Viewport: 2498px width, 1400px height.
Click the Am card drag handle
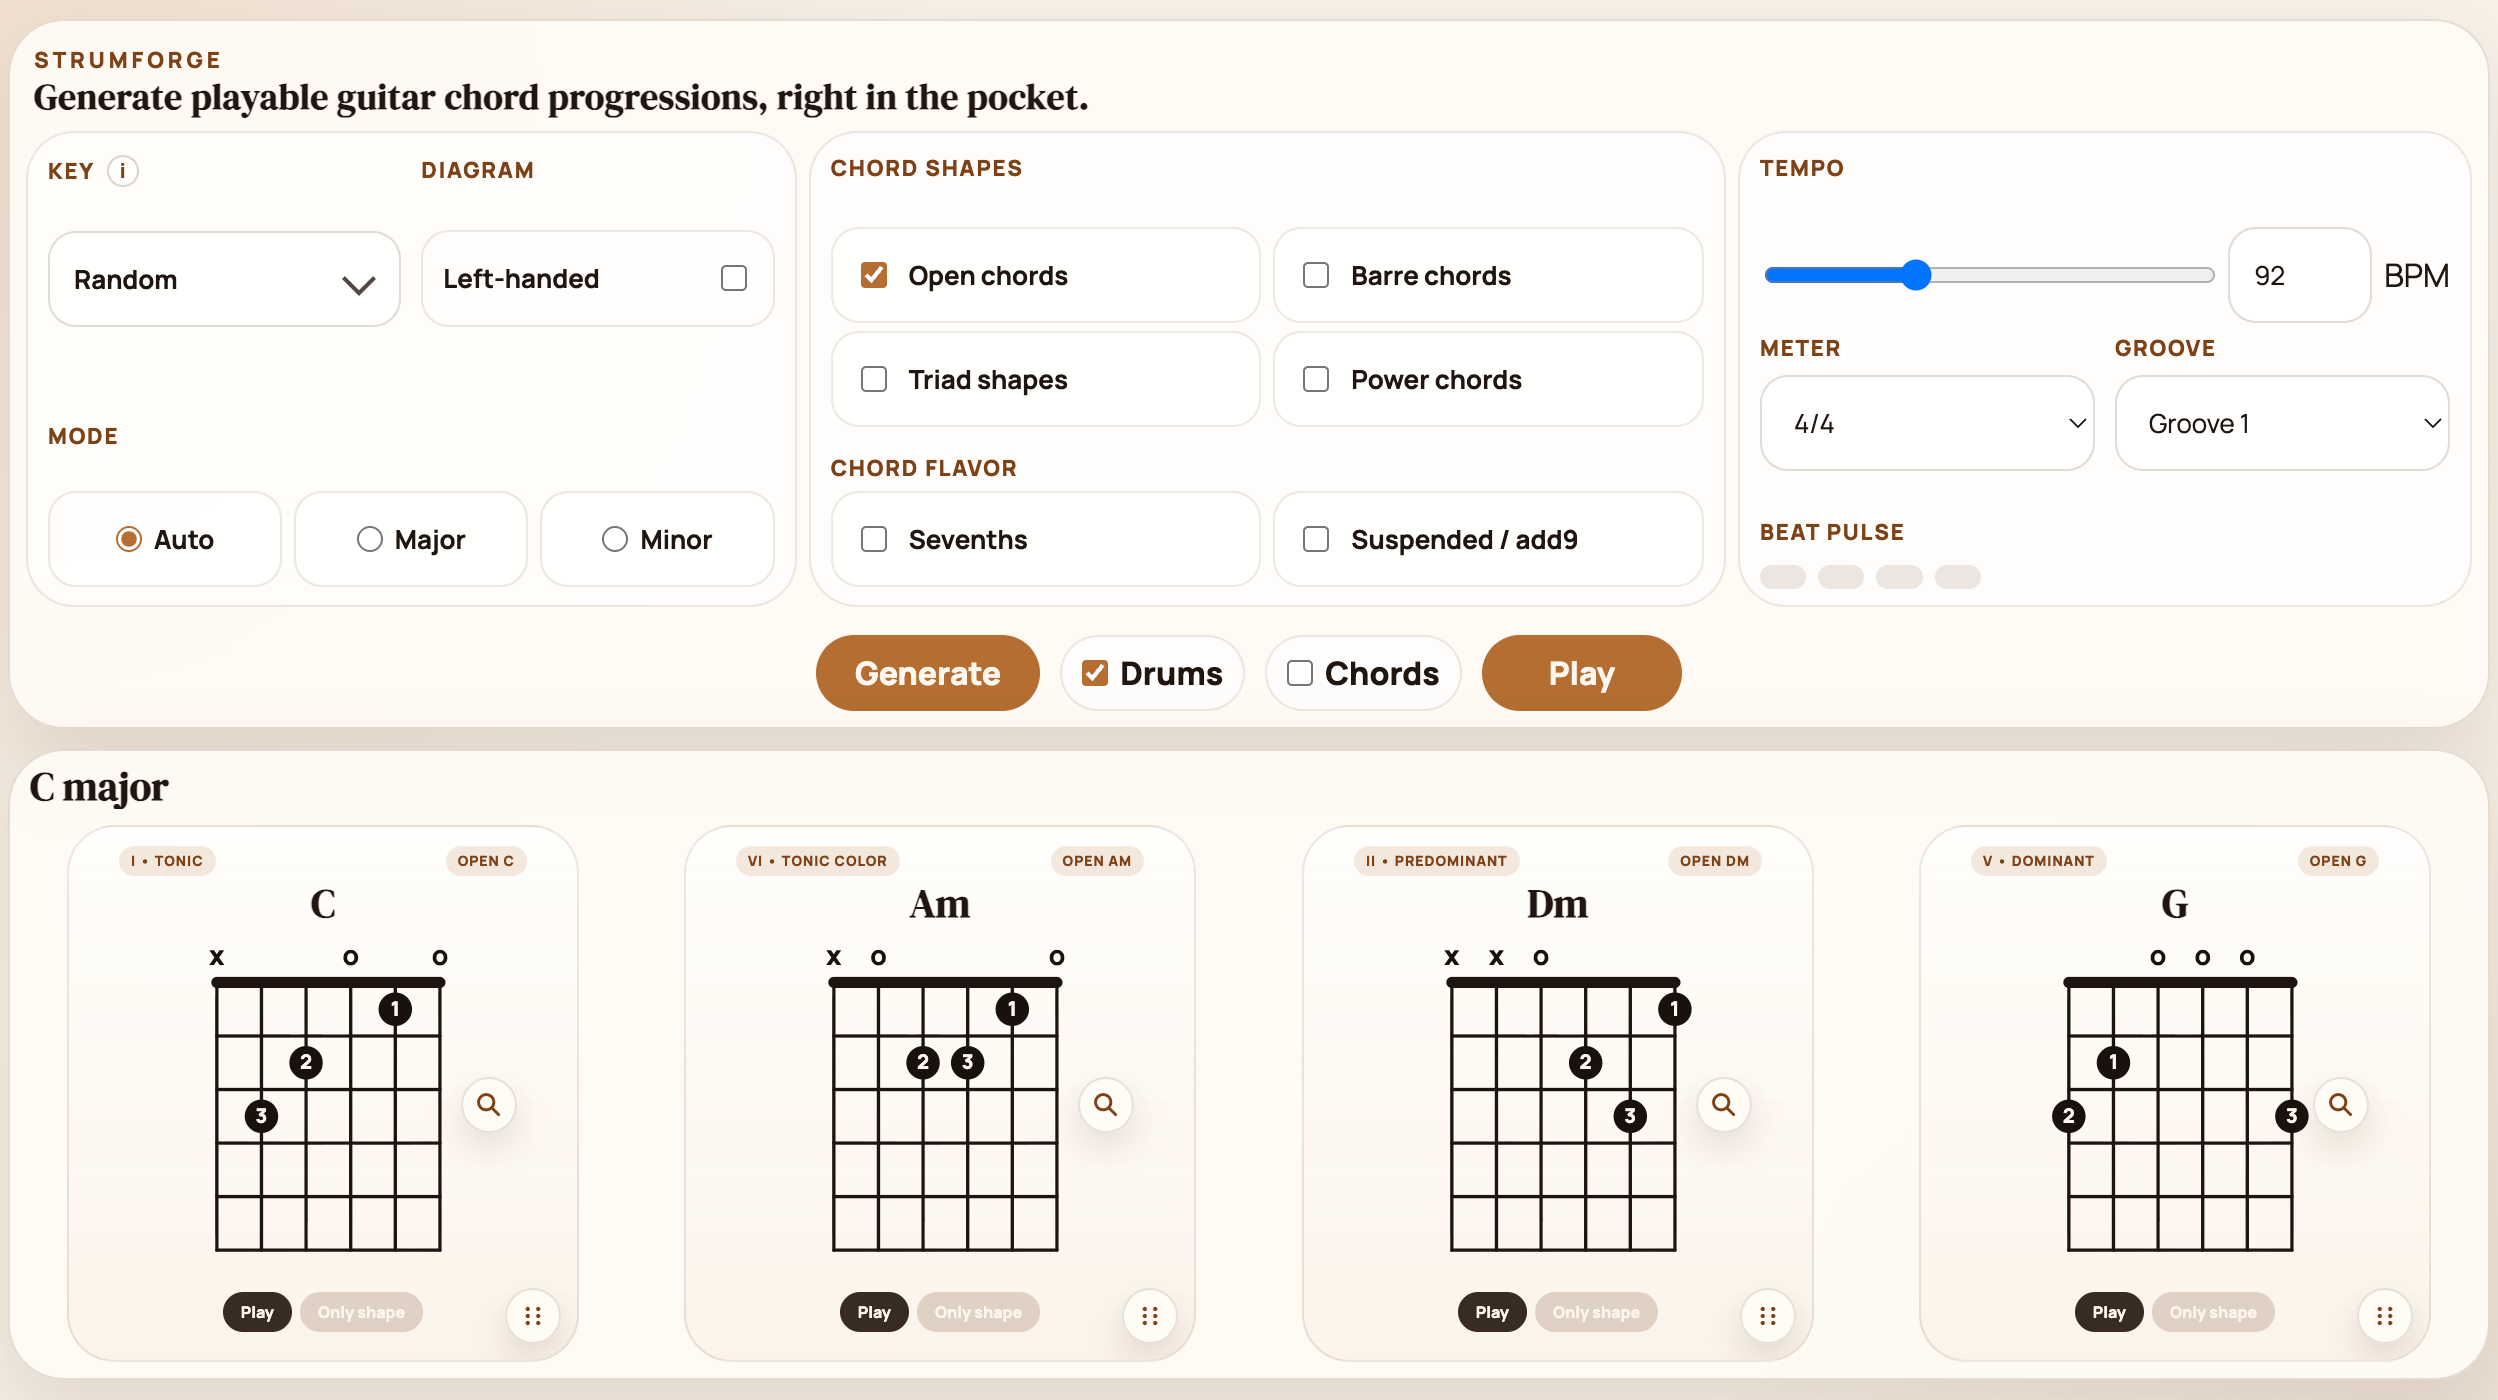click(1150, 1316)
